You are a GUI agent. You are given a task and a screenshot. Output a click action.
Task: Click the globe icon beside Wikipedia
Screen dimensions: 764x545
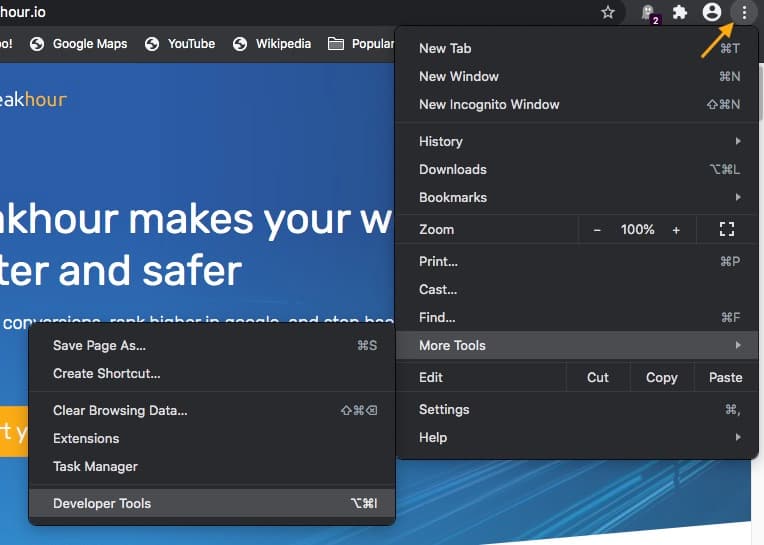240,44
